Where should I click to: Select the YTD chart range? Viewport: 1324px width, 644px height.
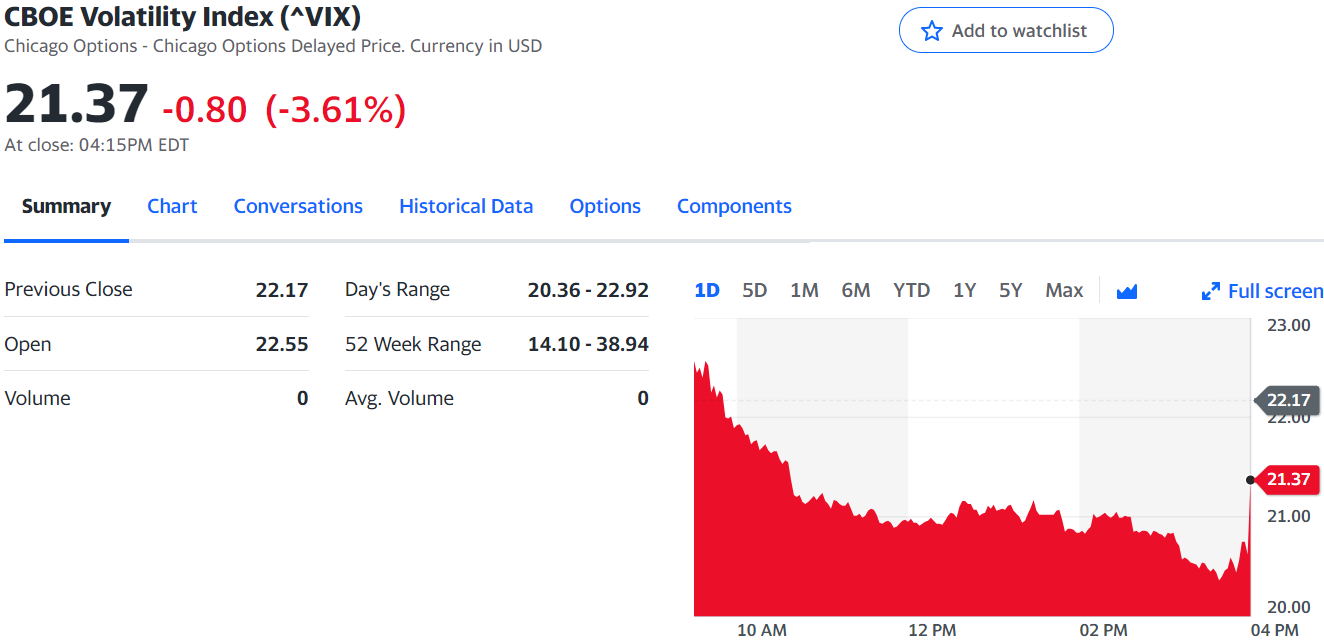(x=911, y=290)
